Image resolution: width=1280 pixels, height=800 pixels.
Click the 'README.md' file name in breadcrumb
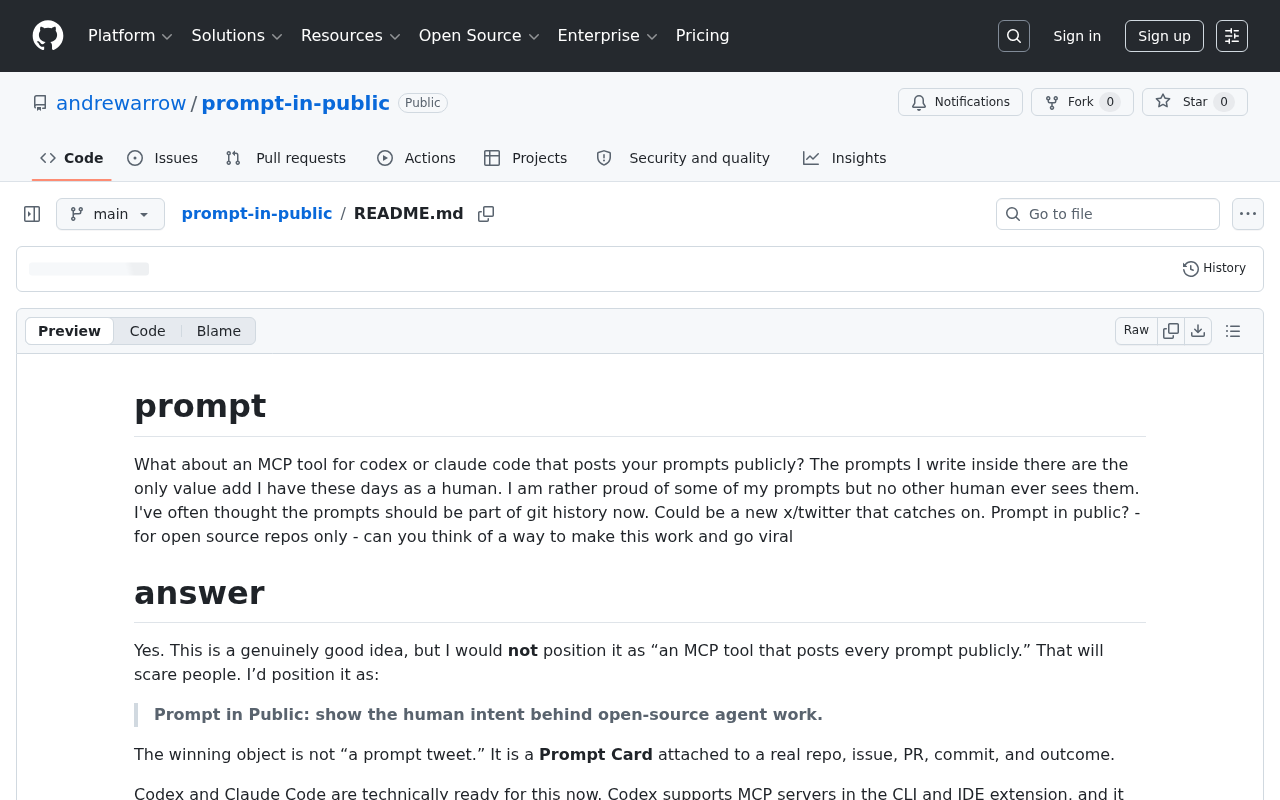pyautogui.click(x=409, y=214)
